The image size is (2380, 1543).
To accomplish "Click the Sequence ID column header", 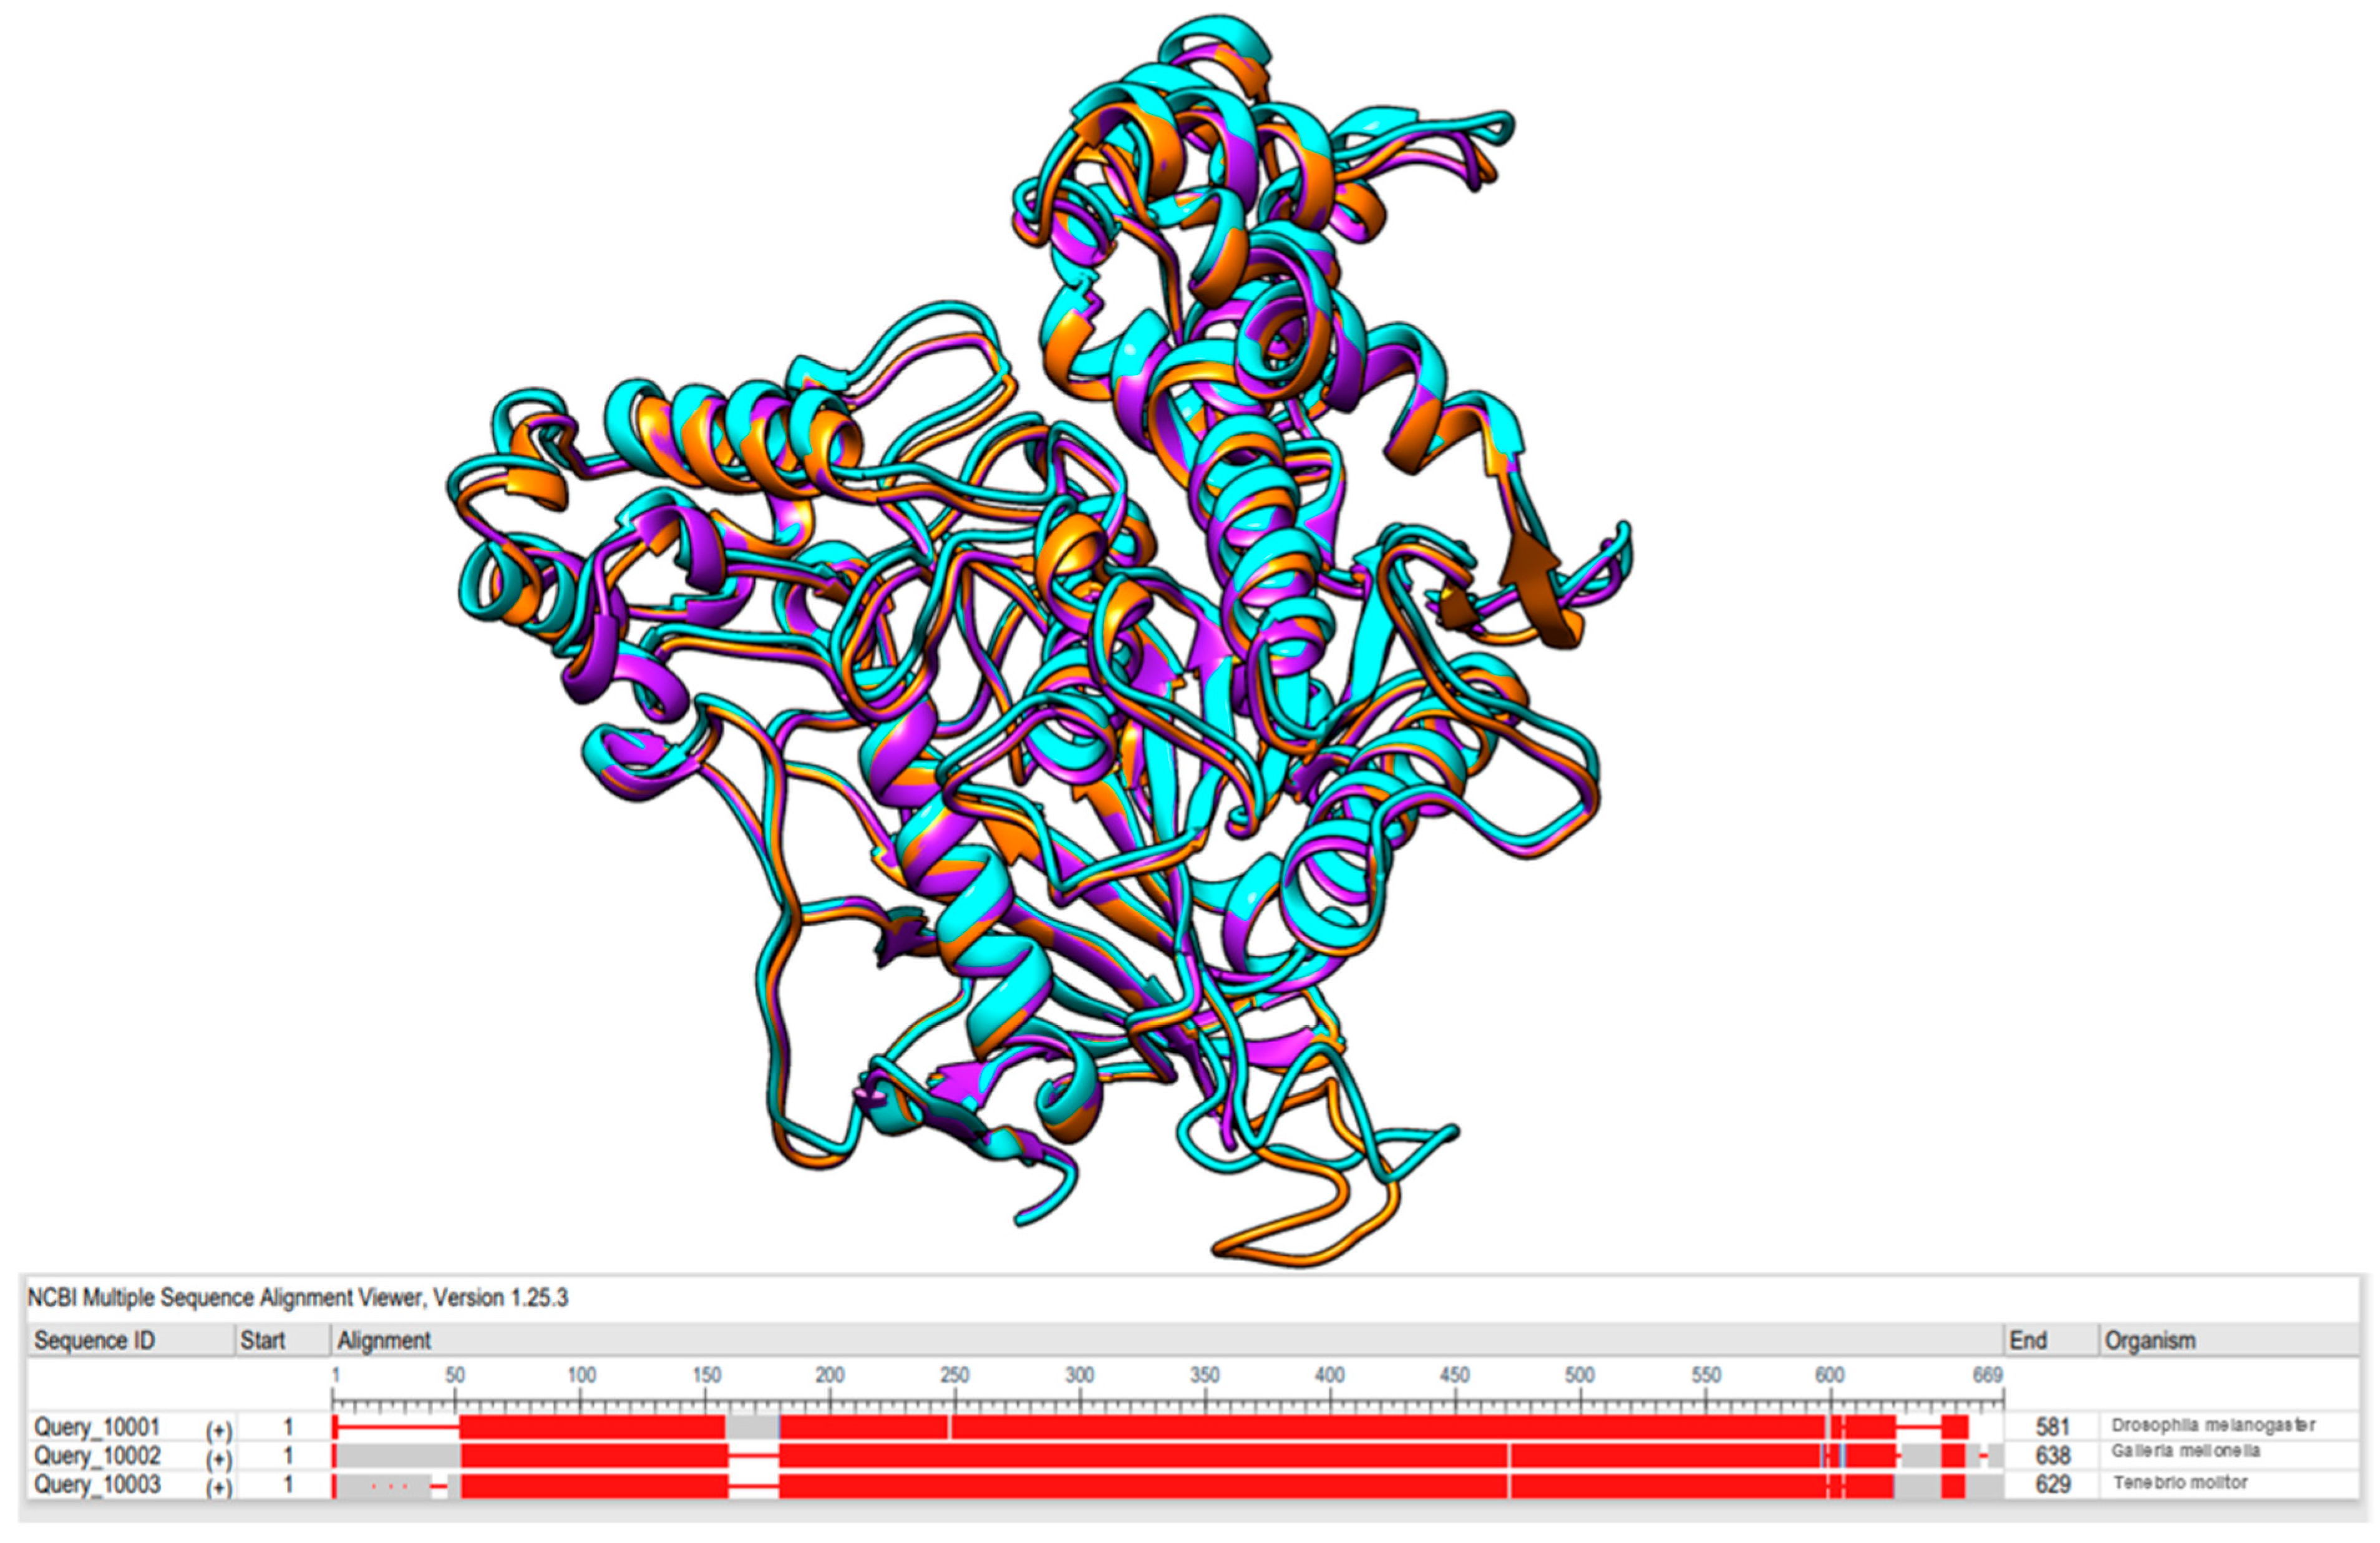I will pos(94,1340).
